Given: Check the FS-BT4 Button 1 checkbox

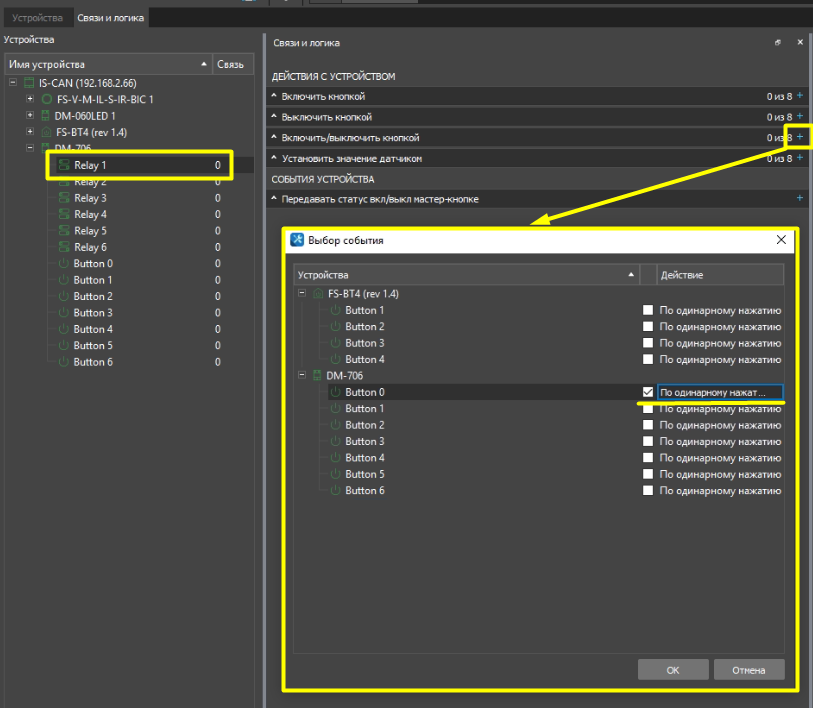Looking at the screenshot, I should pyautogui.click(x=648, y=310).
